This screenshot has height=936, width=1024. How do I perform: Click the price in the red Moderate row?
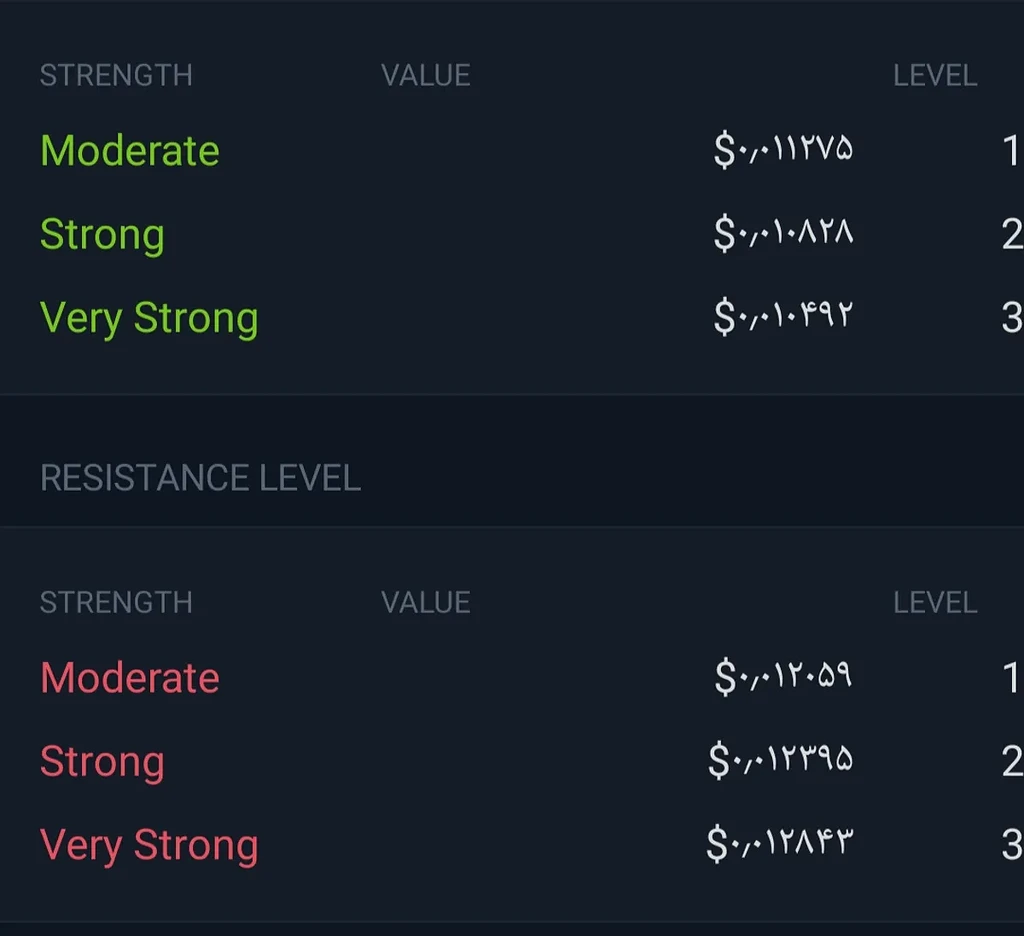[783, 678]
